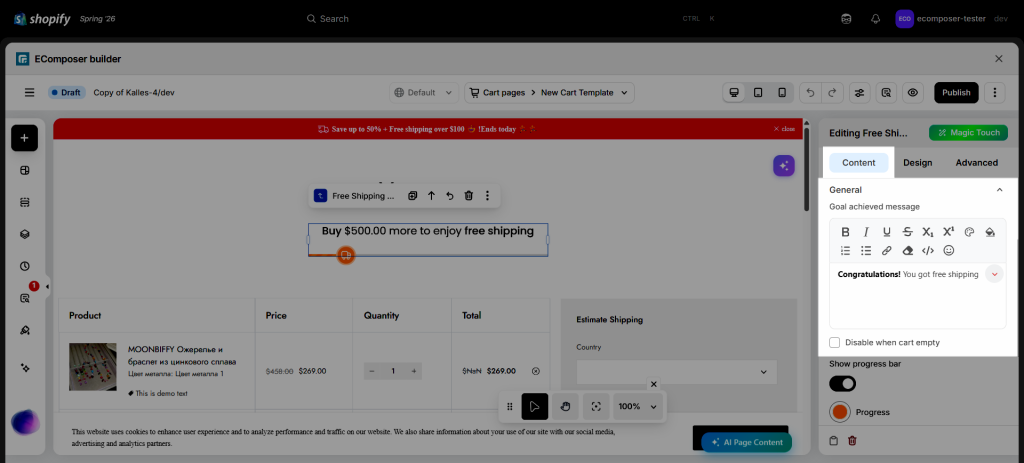Viewport: 1024px width, 463px height.
Task: Select the Content tab
Action: pos(859,163)
